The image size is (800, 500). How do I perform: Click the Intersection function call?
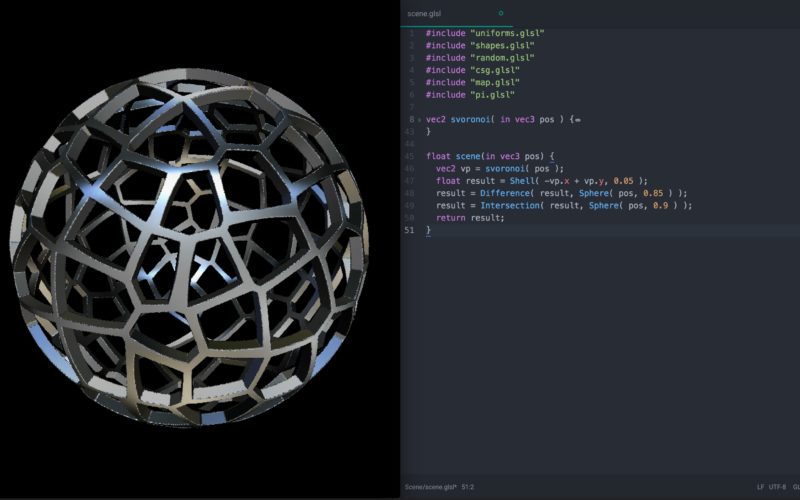[x=510, y=205]
